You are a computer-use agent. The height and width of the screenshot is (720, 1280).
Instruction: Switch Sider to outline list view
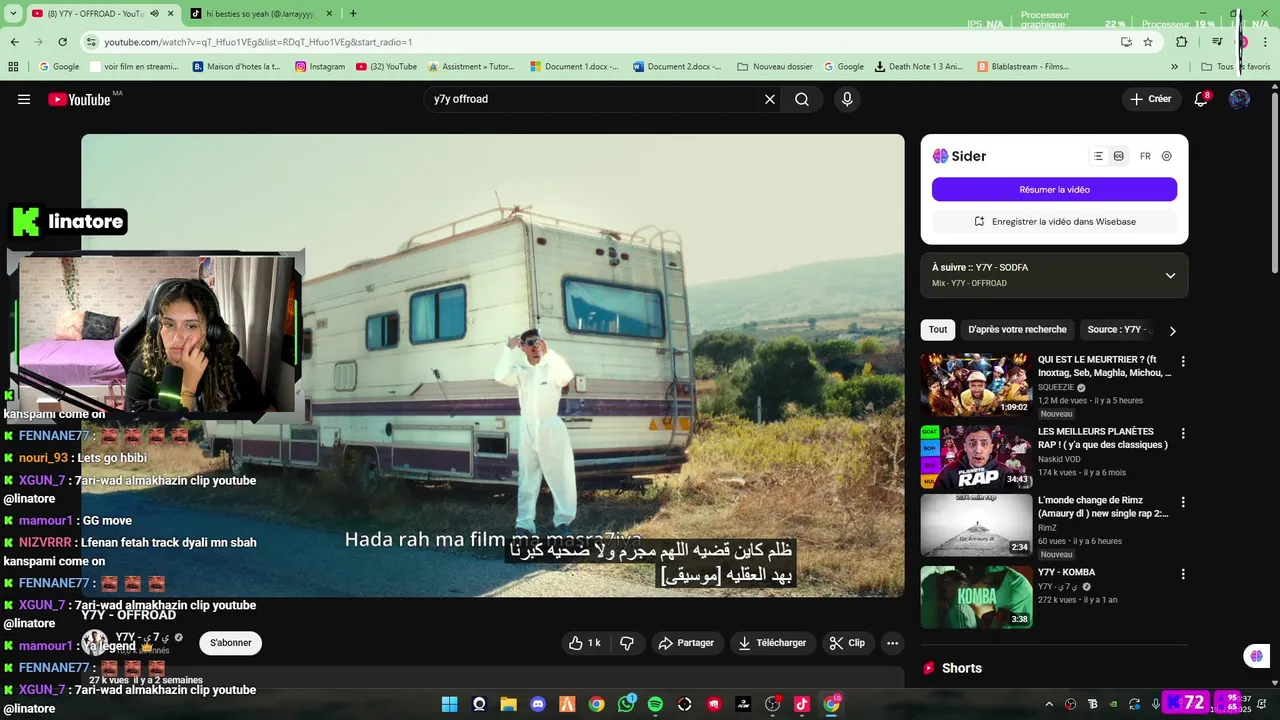pos(1098,156)
